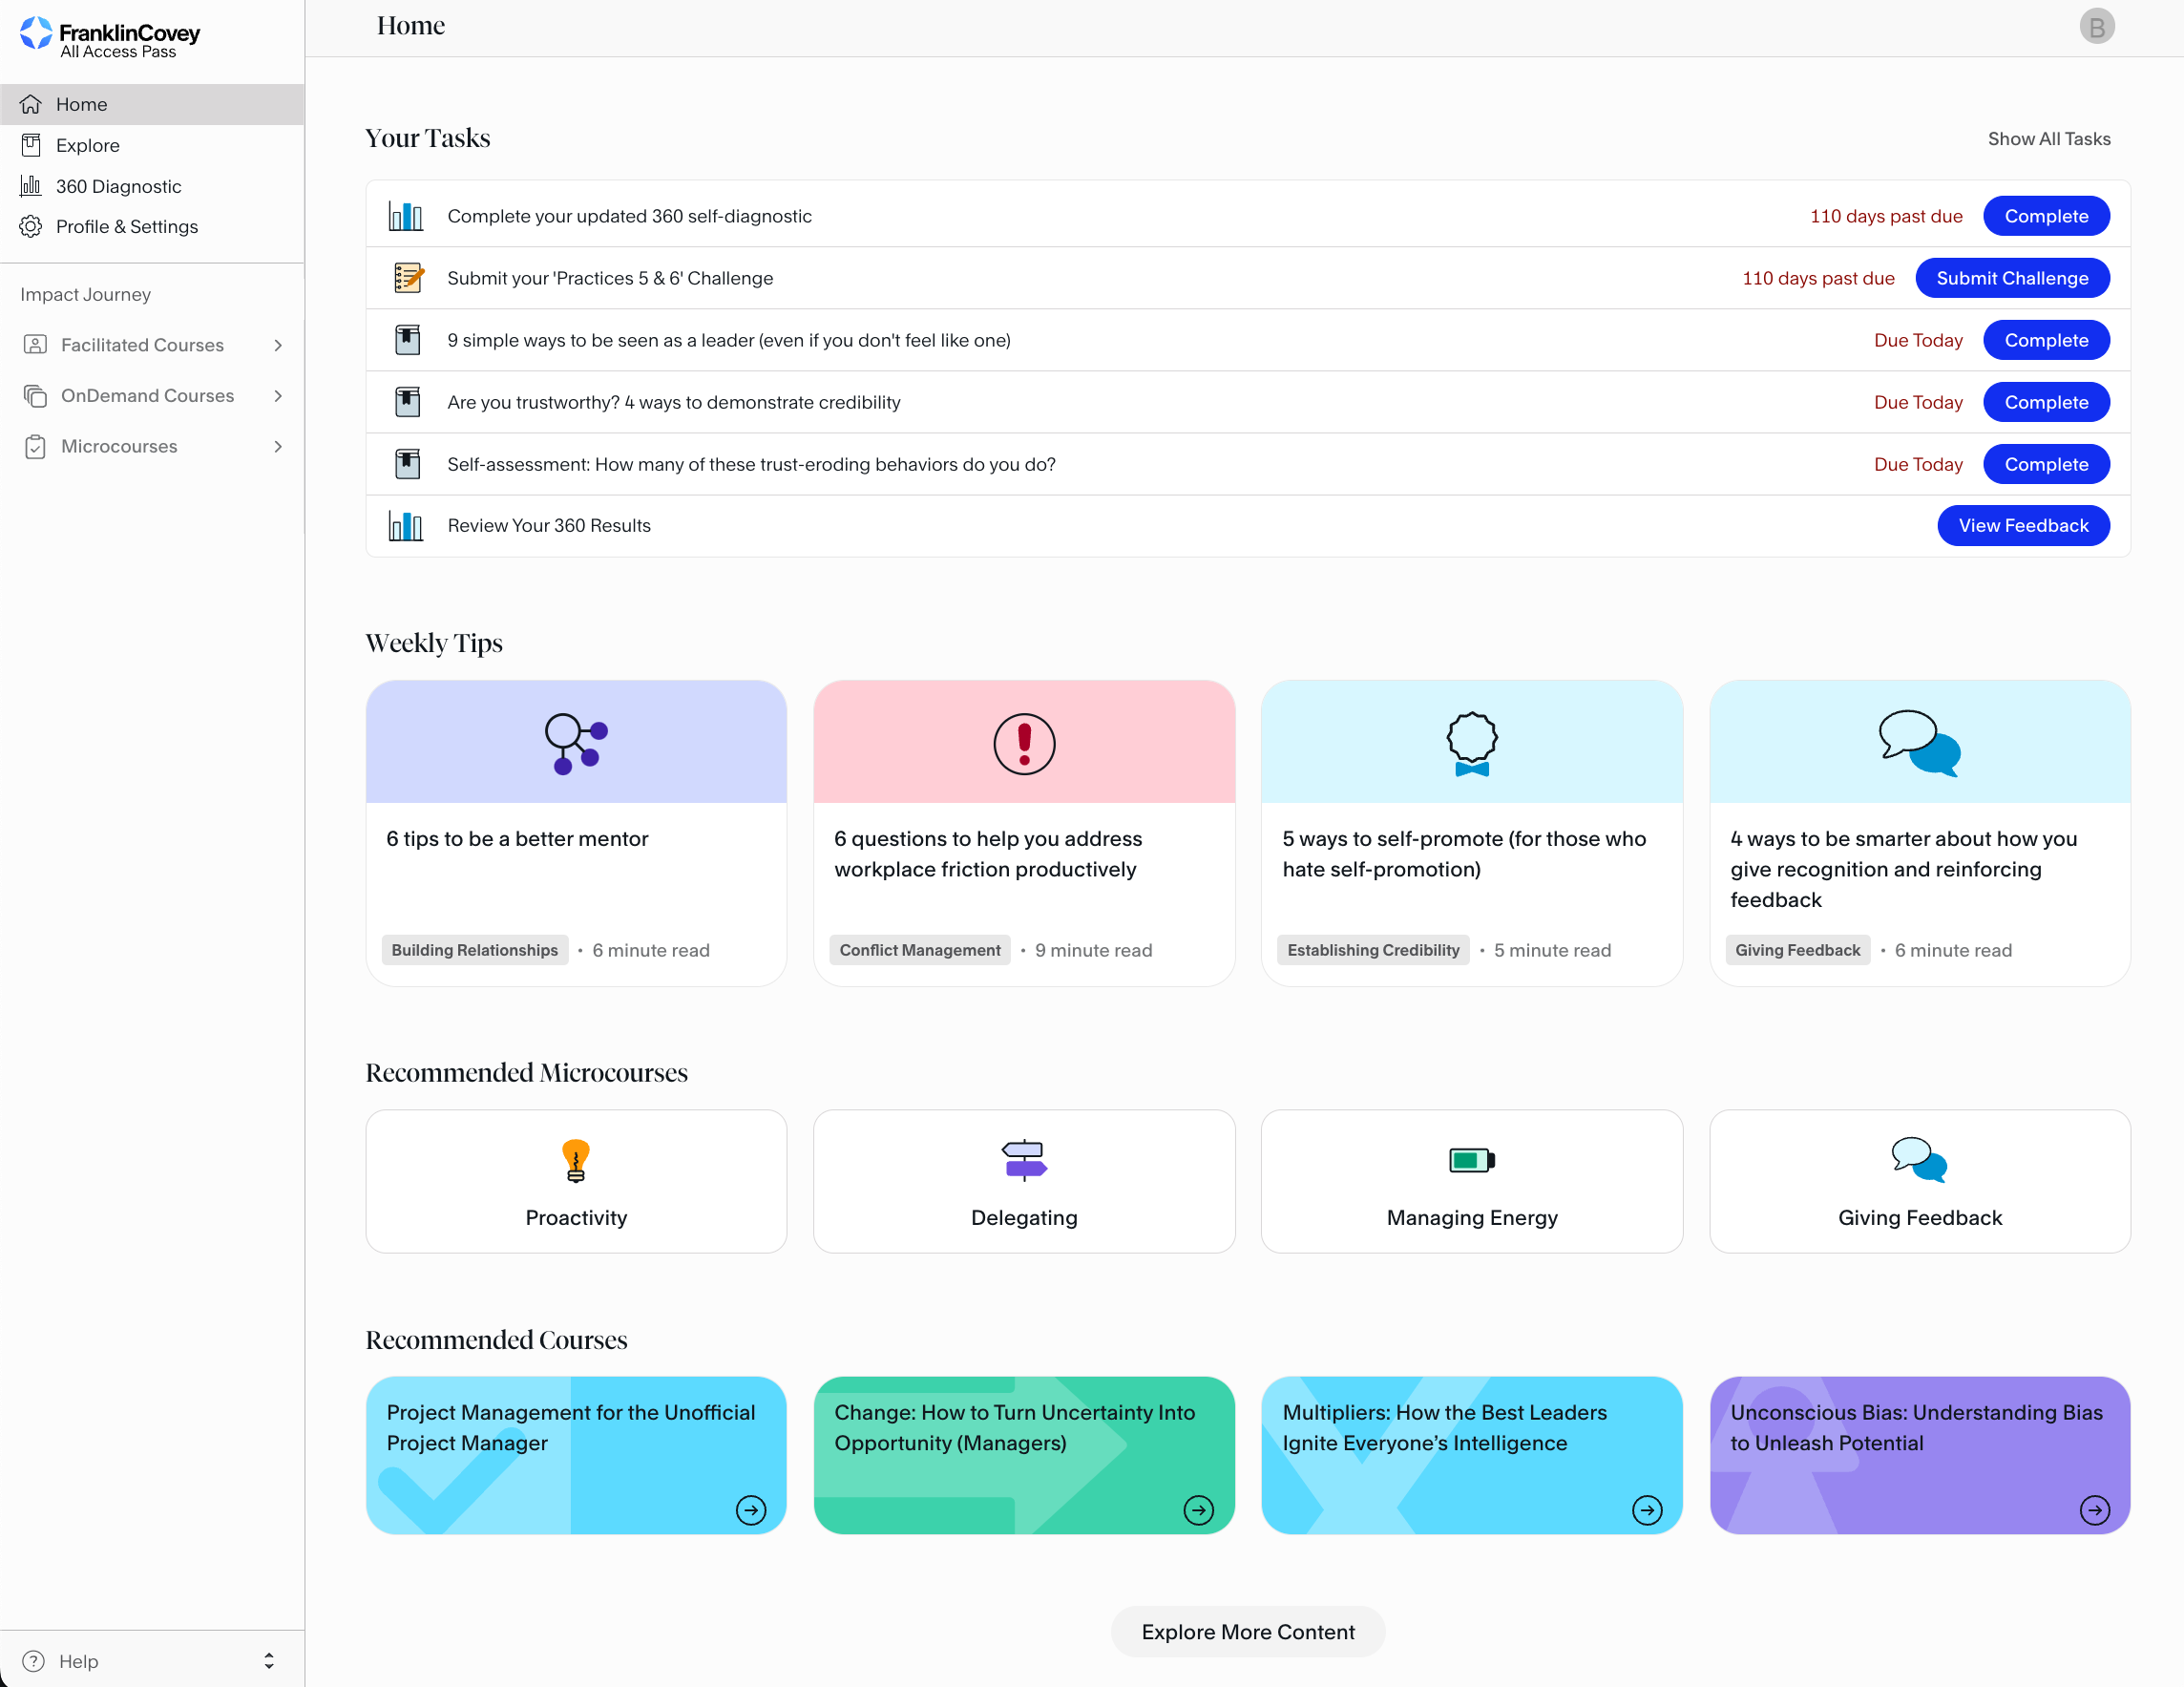Viewport: 2184px width, 1687px height.
Task: Open the better mentor weekly tip card
Action: tap(576, 833)
